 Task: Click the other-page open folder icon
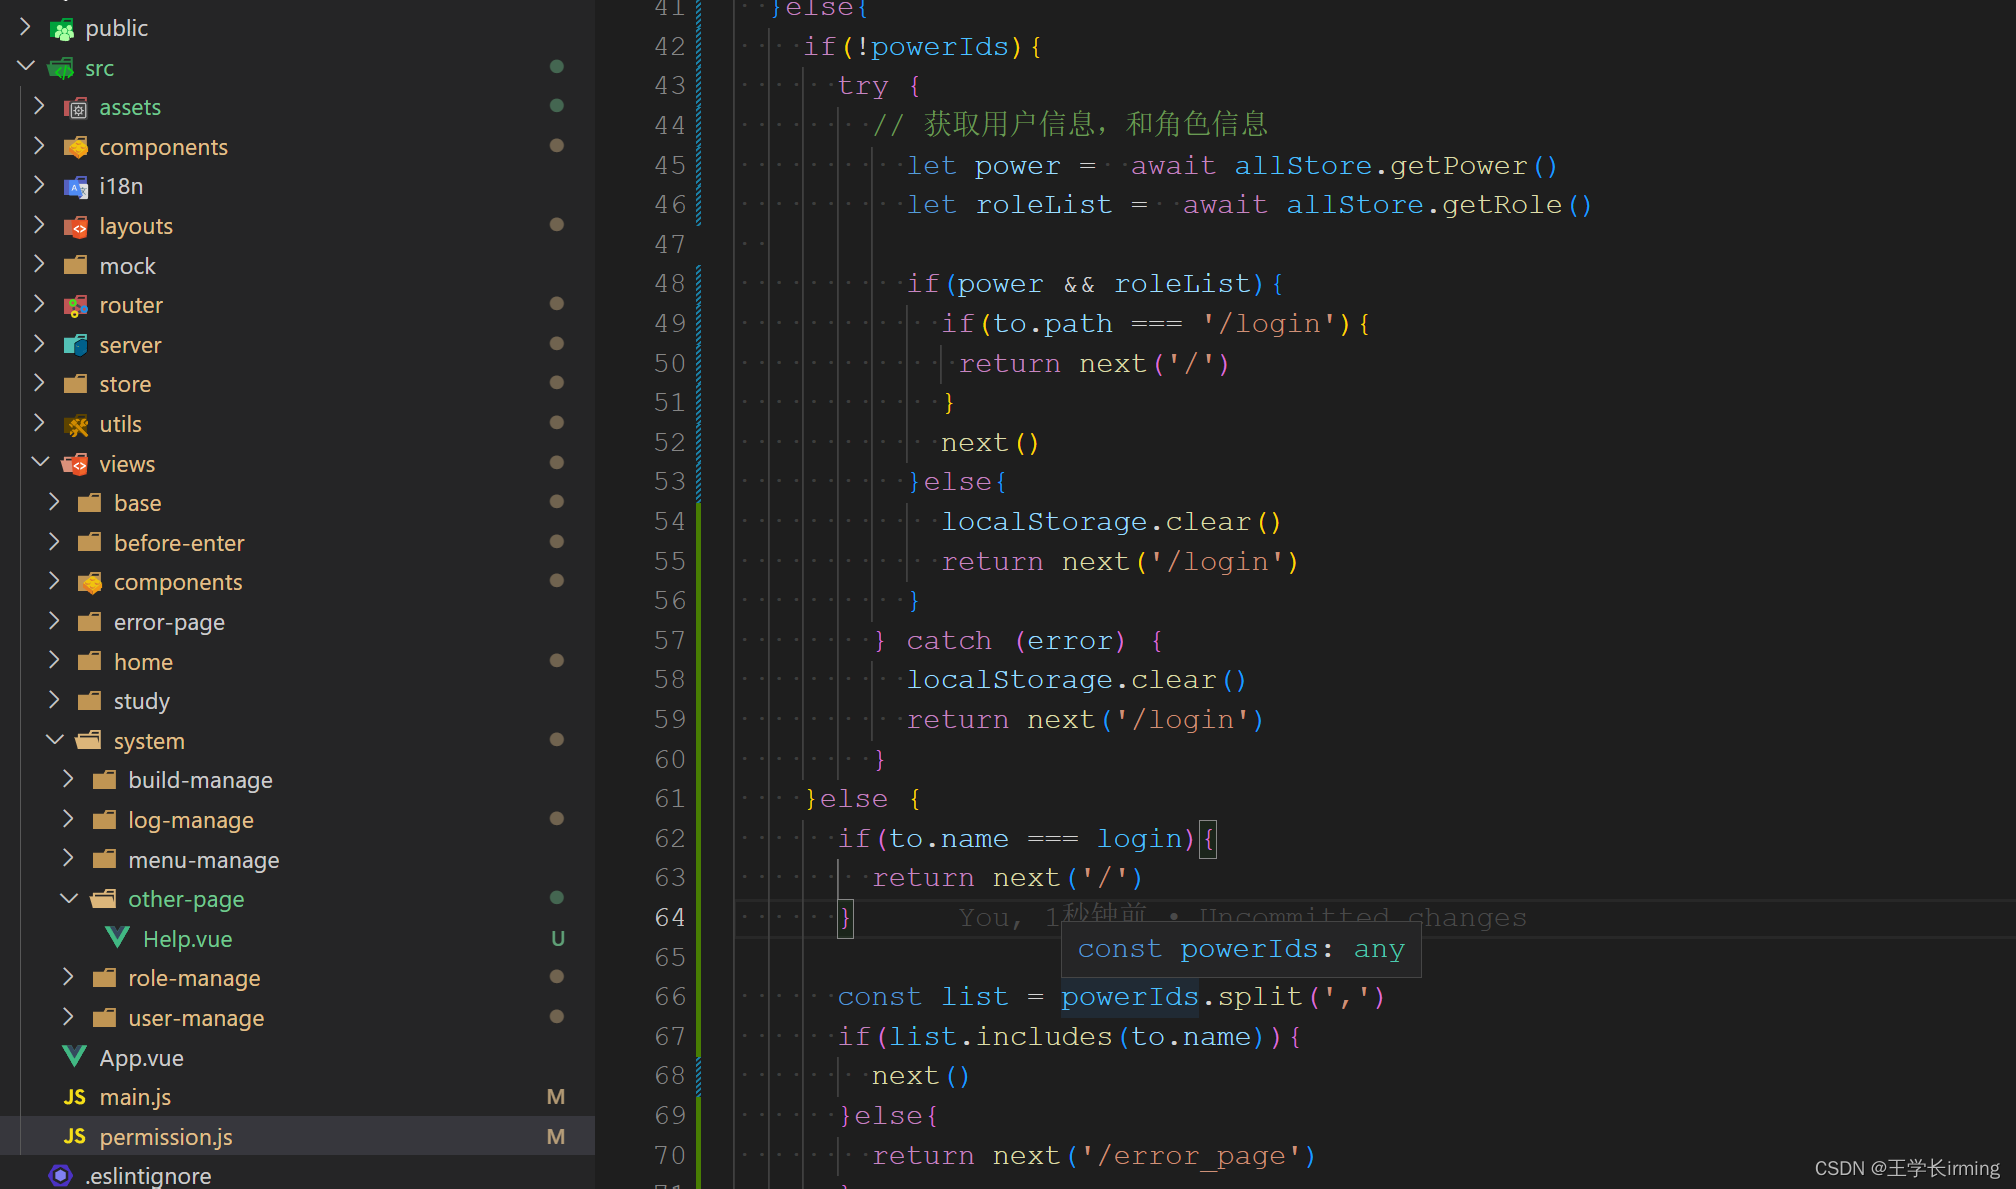[104, 899]
